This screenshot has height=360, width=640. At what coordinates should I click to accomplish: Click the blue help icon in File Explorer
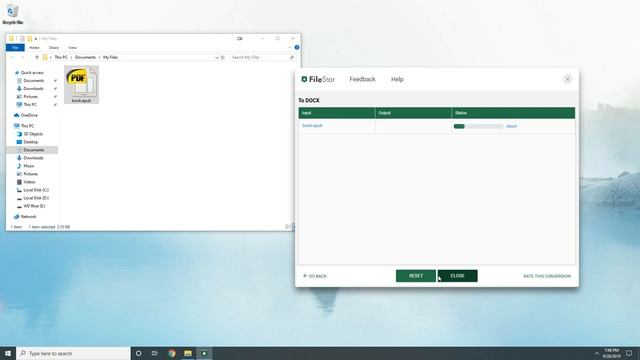297,47
